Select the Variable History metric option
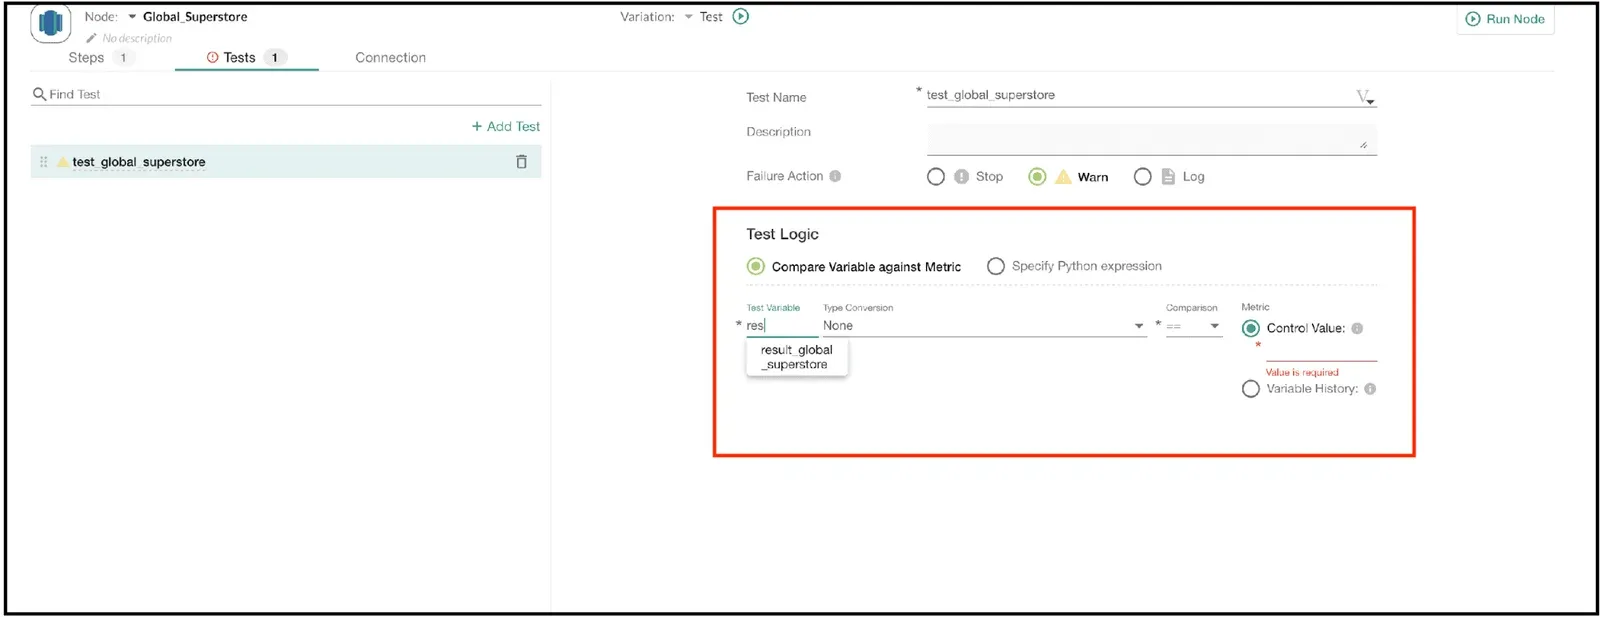Image resolution: width=1600 pixels, height=617 pixels. [1251, 389]
